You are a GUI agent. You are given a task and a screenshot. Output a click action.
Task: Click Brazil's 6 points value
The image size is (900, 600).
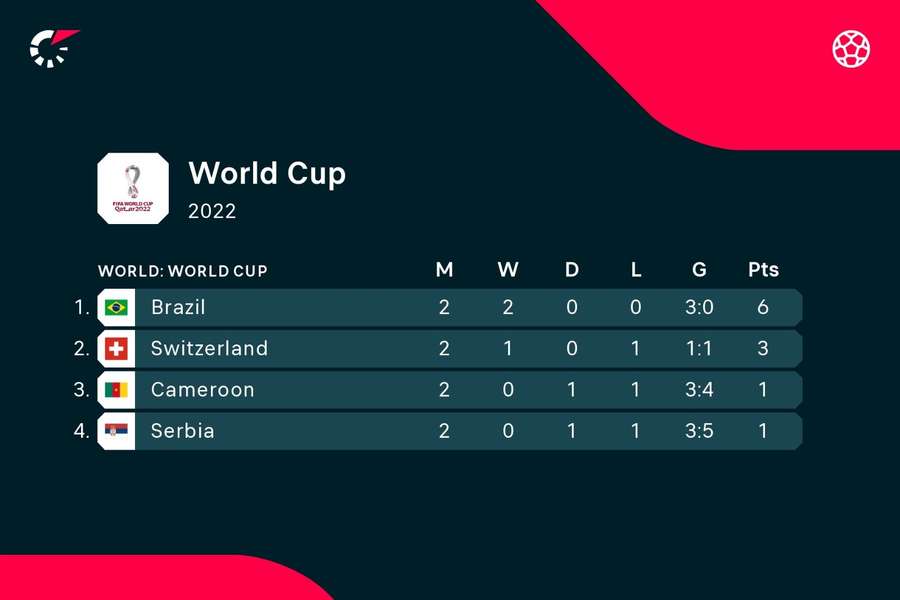(763, 307)
